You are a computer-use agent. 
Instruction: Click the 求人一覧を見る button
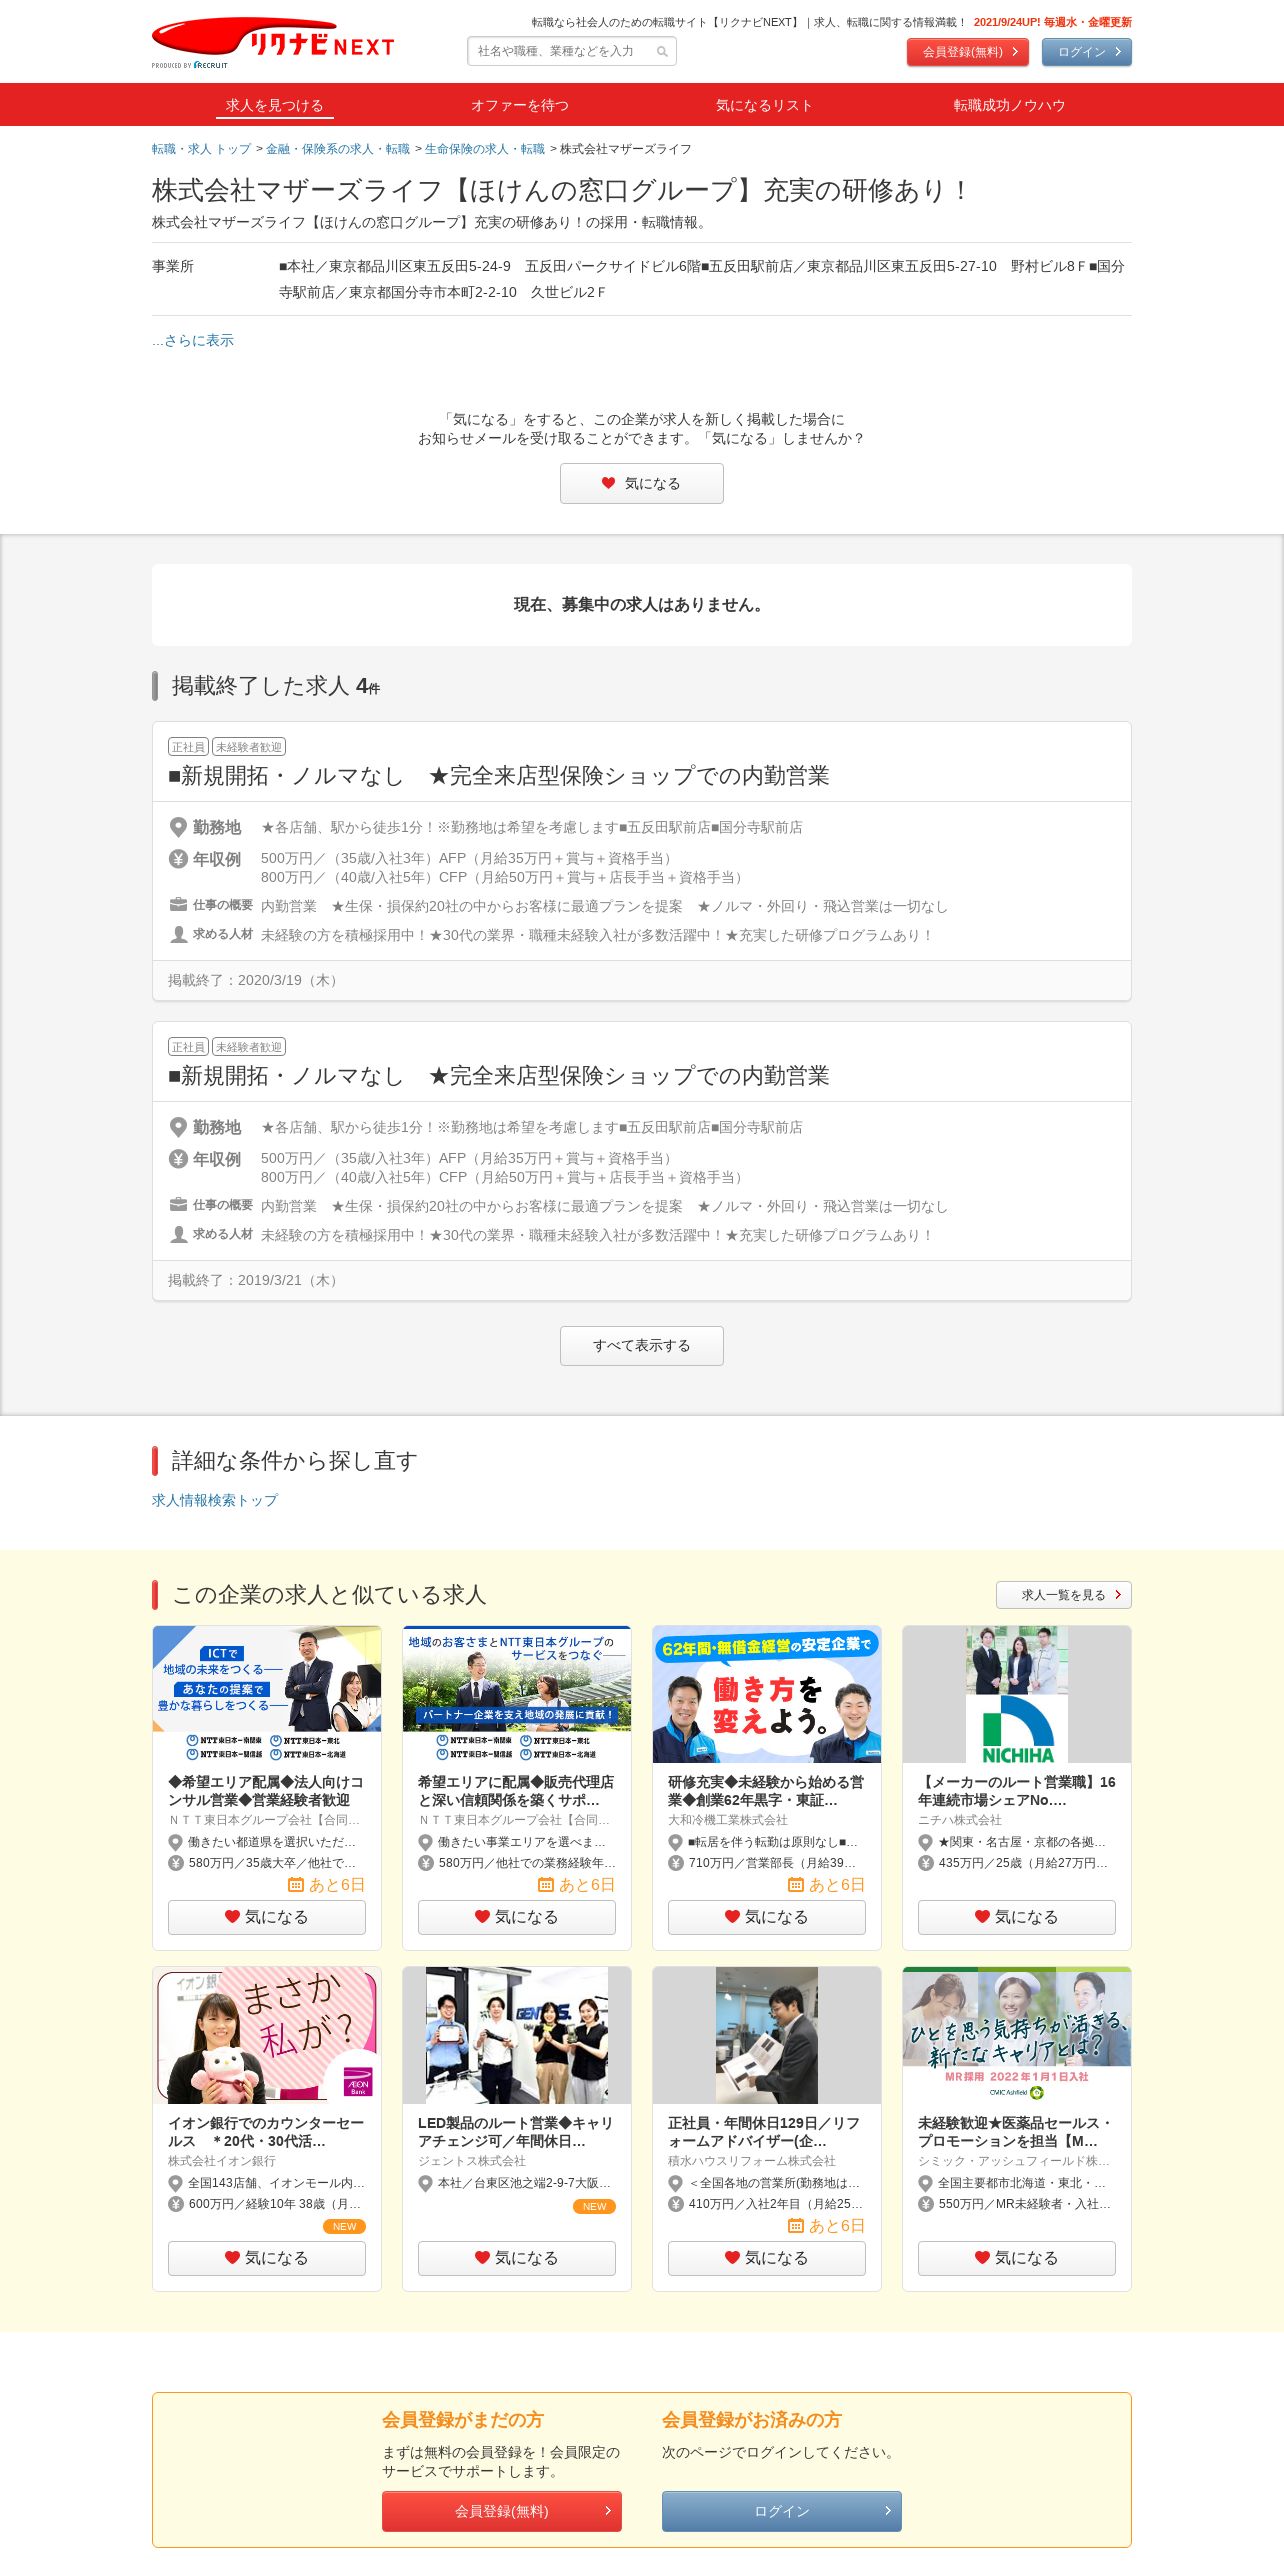pyautogui.click(x=1064, y=1595)
